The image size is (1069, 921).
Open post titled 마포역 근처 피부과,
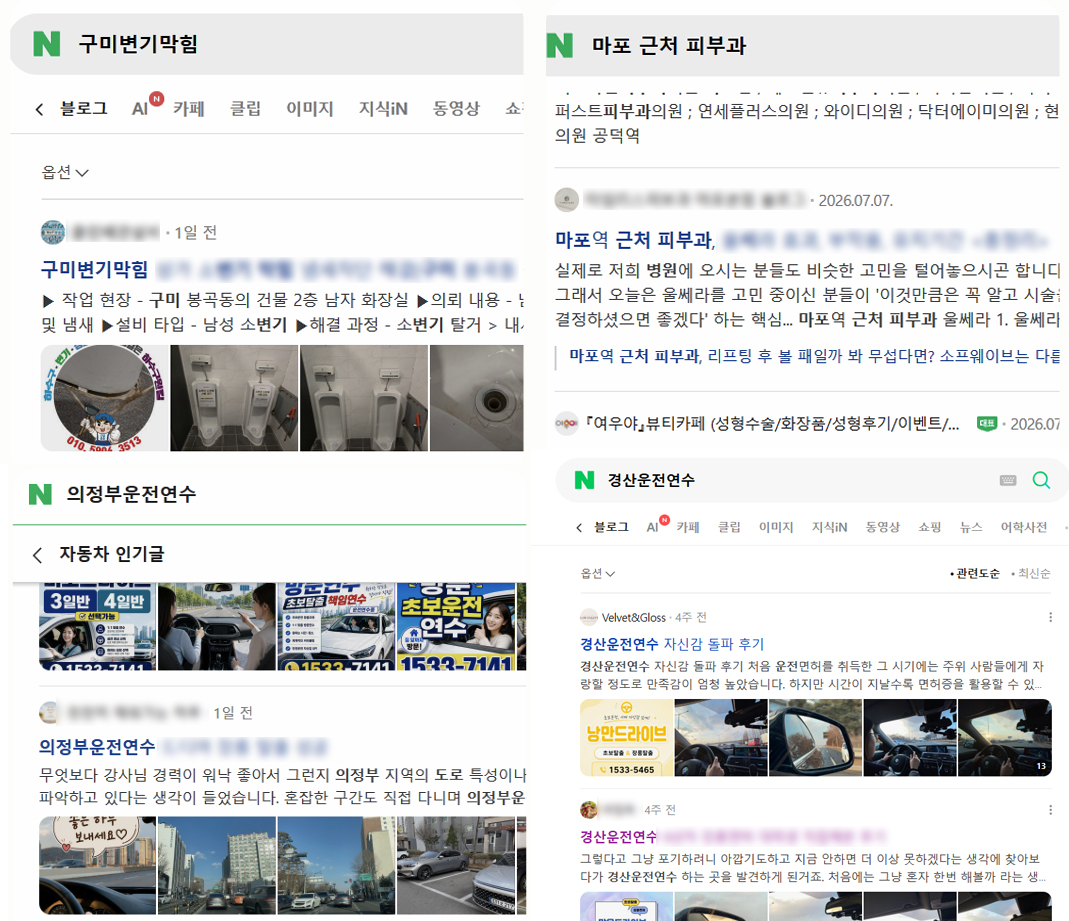coord(635,239)
